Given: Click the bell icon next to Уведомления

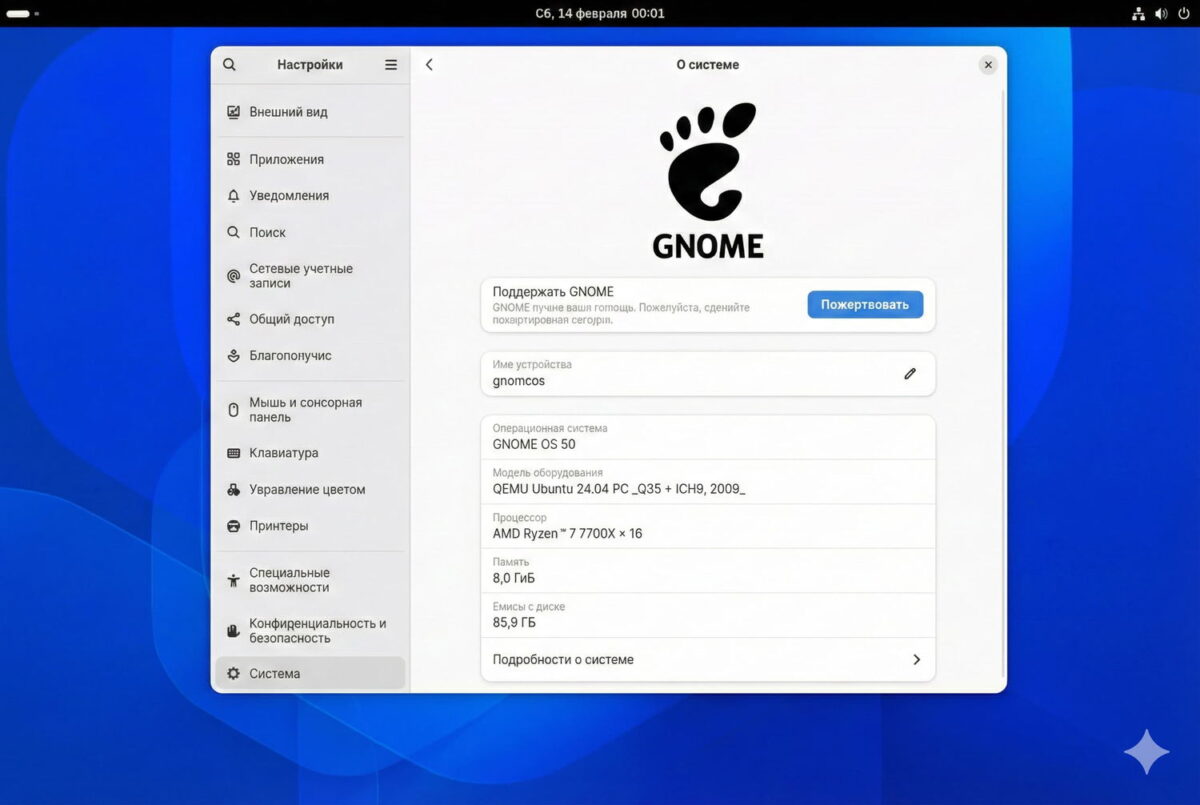Looking at the screenshot, I should (x=231, y=195).
